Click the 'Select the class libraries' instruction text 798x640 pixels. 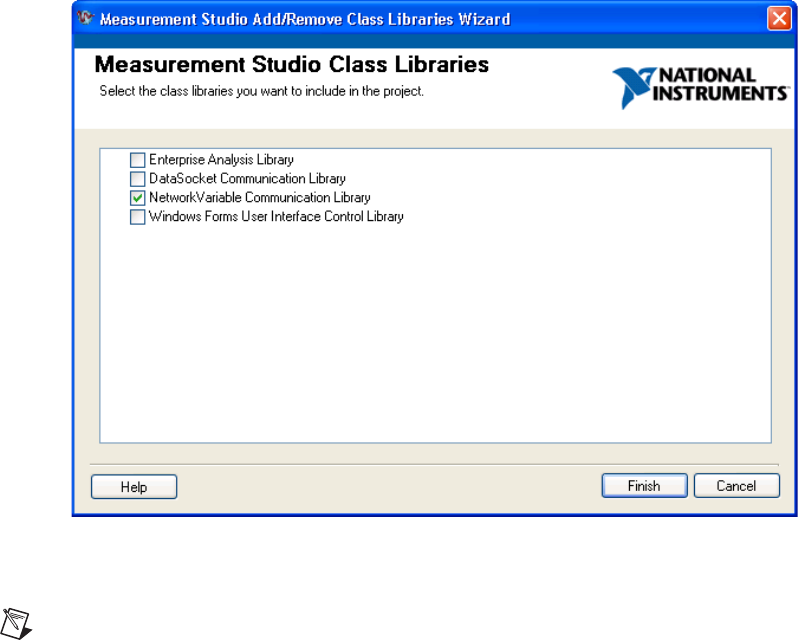(262, 91)
